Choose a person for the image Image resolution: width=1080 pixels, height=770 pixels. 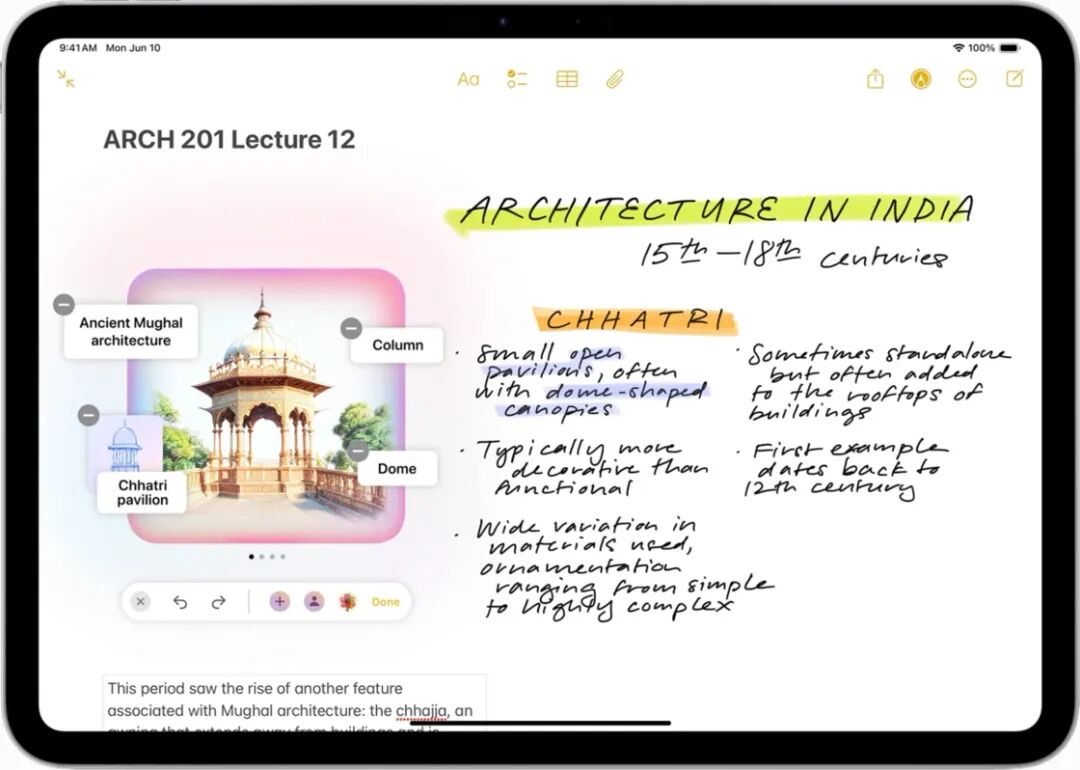pyautogui.click(x=314, y=602)
